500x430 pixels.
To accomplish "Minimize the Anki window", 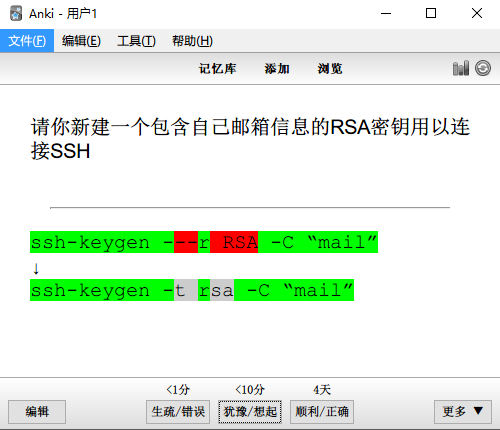I will pos(386,13).
